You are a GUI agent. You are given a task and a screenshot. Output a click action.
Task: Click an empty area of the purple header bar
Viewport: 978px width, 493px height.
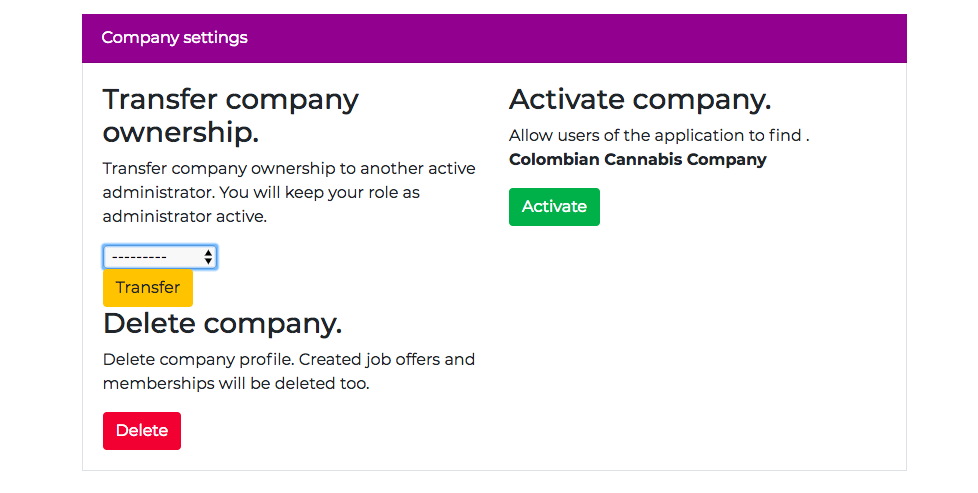coord(600,38)
